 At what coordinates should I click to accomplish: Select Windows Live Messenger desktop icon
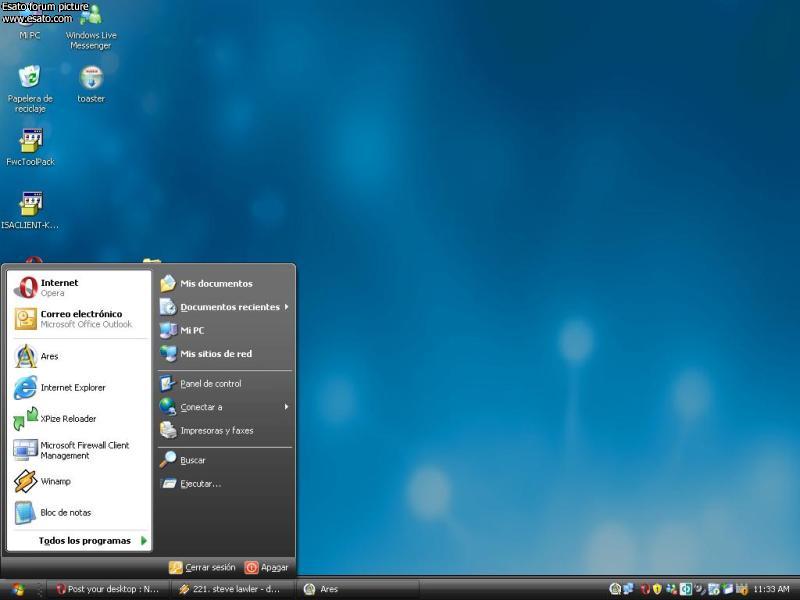click(91, 27)
